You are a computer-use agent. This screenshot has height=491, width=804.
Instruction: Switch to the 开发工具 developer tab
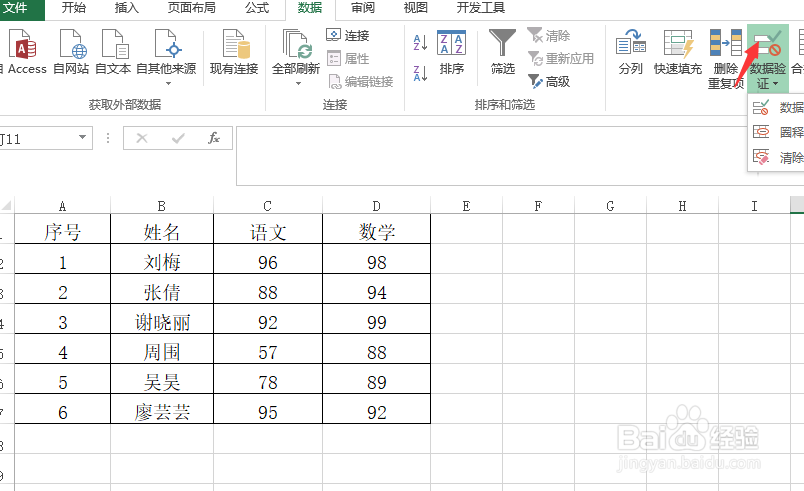(x=480, y=8)
